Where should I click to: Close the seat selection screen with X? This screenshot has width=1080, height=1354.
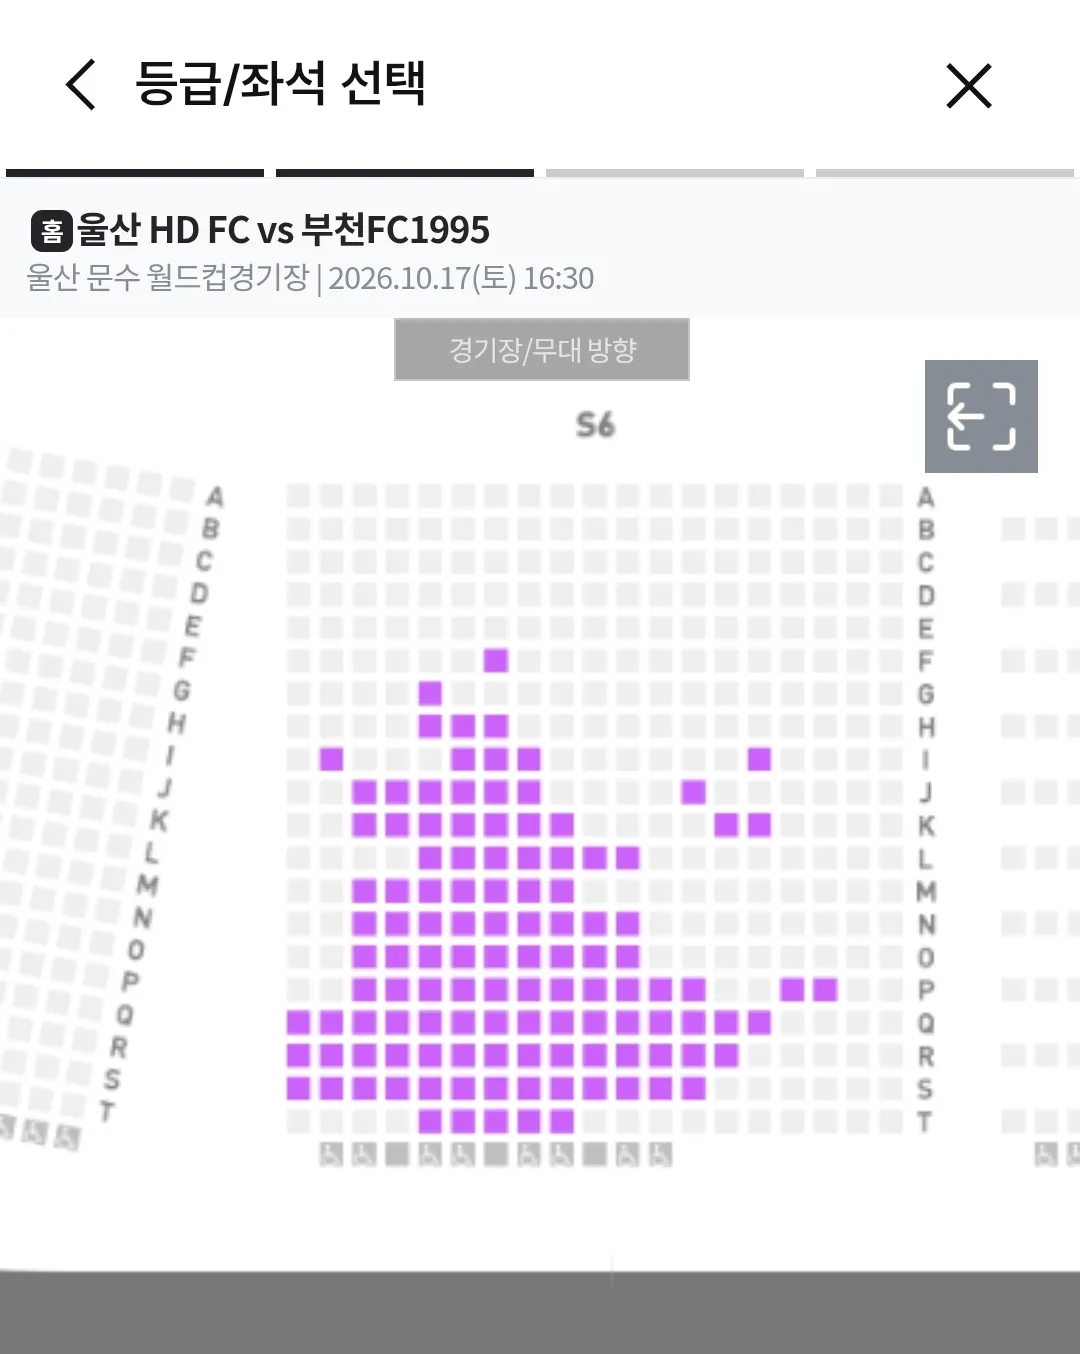coord(968,85)
